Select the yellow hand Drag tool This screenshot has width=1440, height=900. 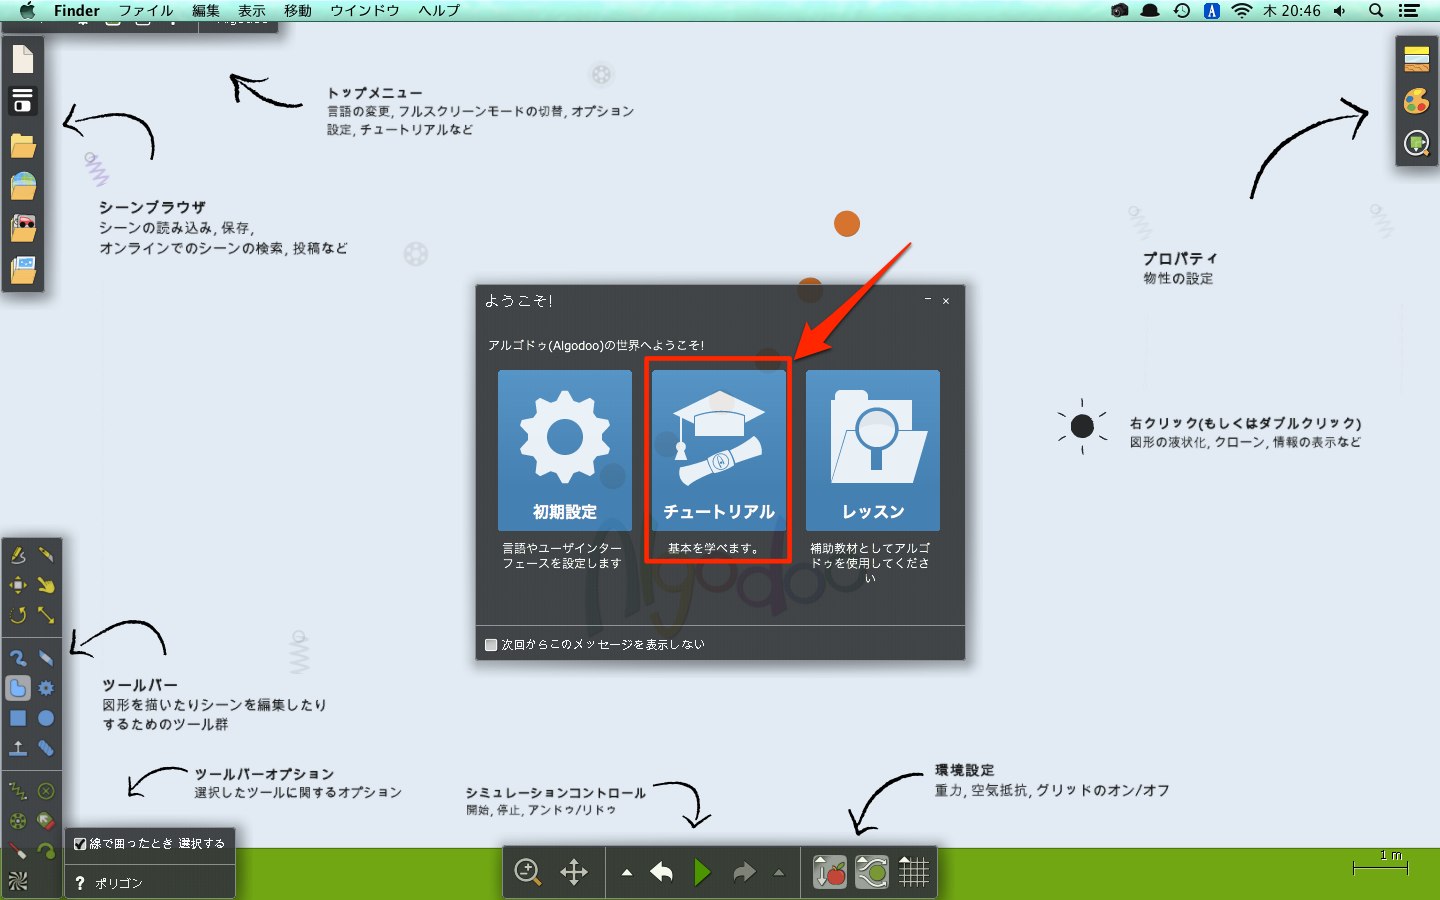[46, 585]
